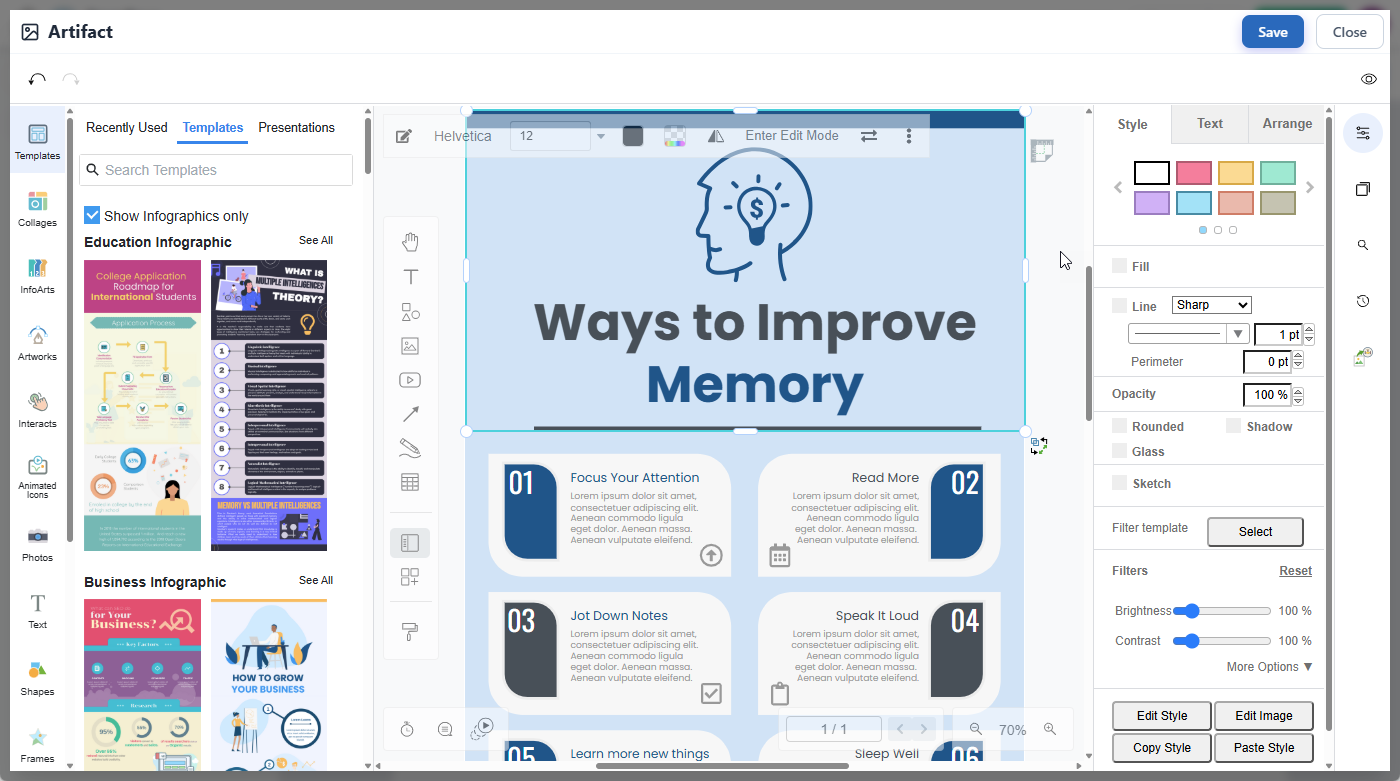Image resolution: width=1400 pixels, height=781 pixels.
Task: Click the Save button
Action: (x=1273, y=32)
